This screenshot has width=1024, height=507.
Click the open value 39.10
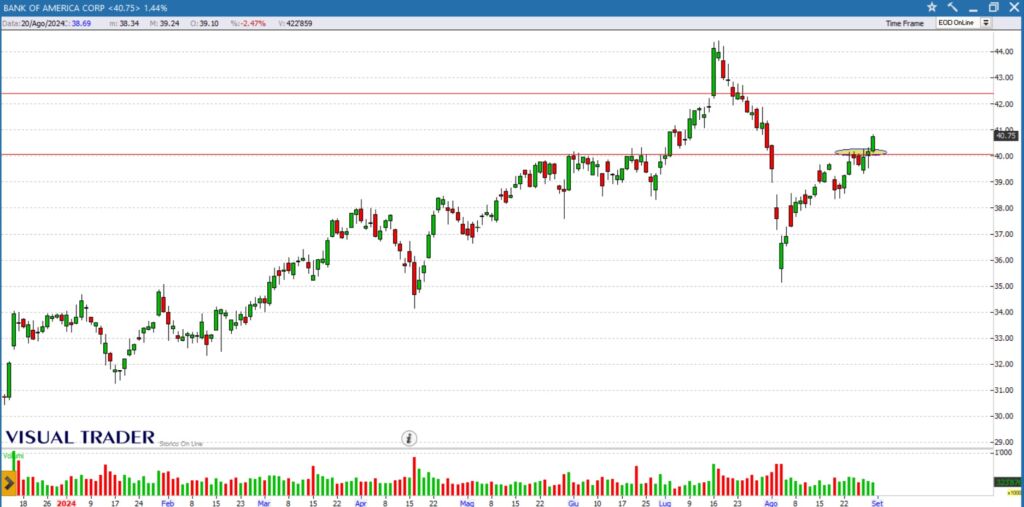point(210,23)
